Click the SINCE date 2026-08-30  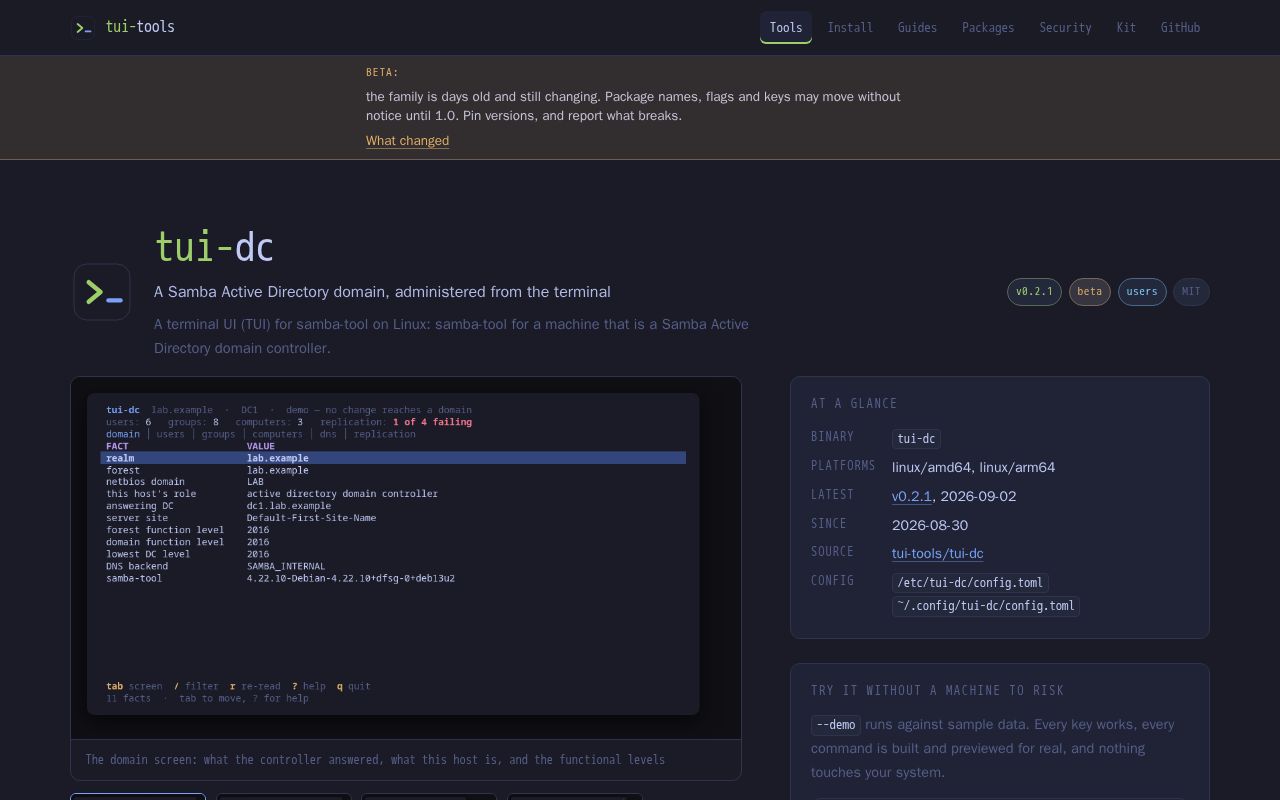coord(930,525)
